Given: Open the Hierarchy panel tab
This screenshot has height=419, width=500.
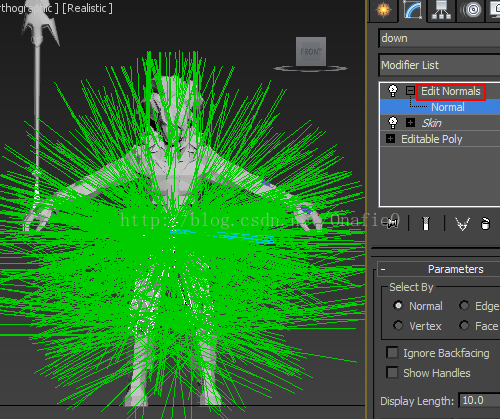Looking at the screenshot, I should click(x=441, y=10).
